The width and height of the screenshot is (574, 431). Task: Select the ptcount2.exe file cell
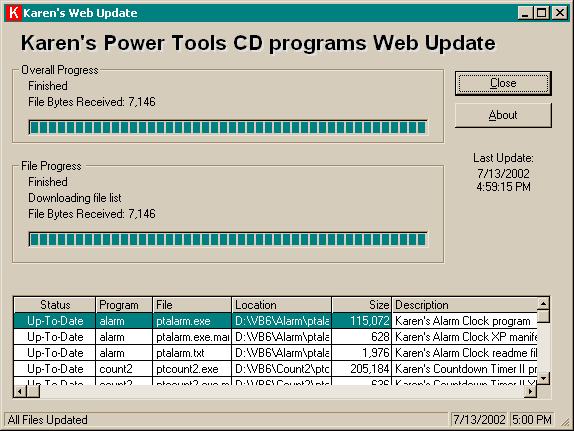tap(192, 369)
